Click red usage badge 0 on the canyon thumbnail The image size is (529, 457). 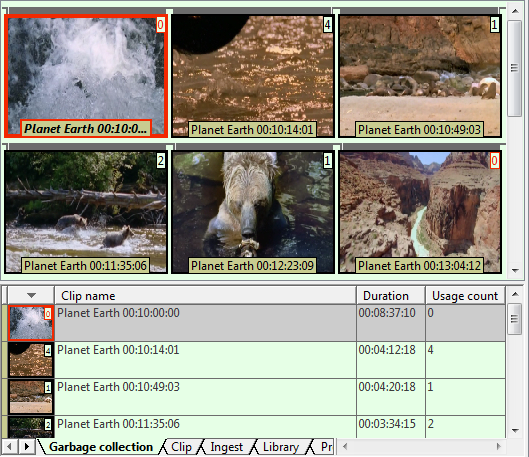pos(494,161)
